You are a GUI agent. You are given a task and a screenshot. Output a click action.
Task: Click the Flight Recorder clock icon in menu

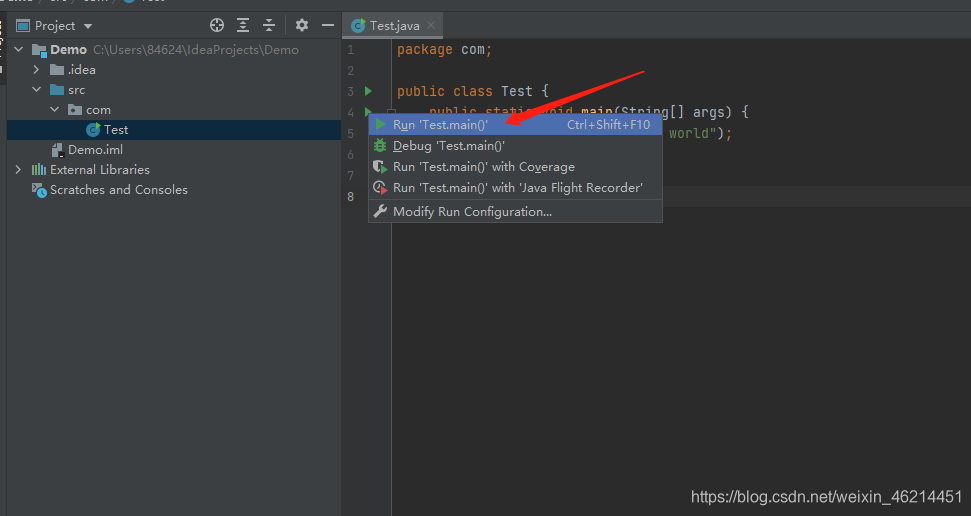coord(380,188)
